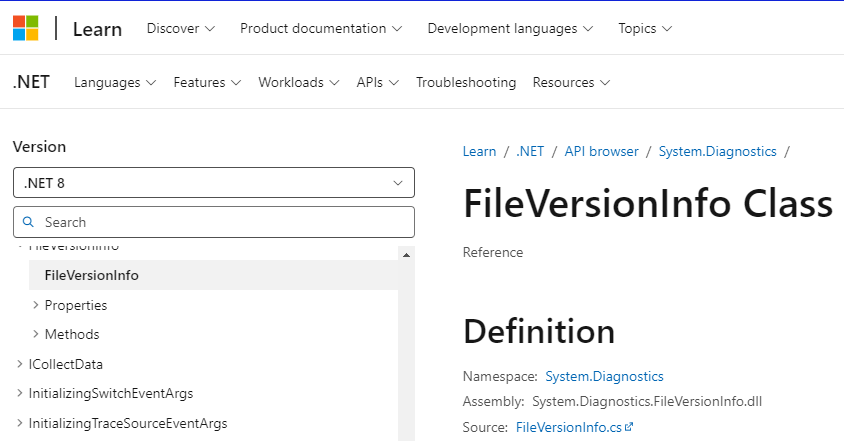Expand the Features dropdown

click(x=207, y=82)
